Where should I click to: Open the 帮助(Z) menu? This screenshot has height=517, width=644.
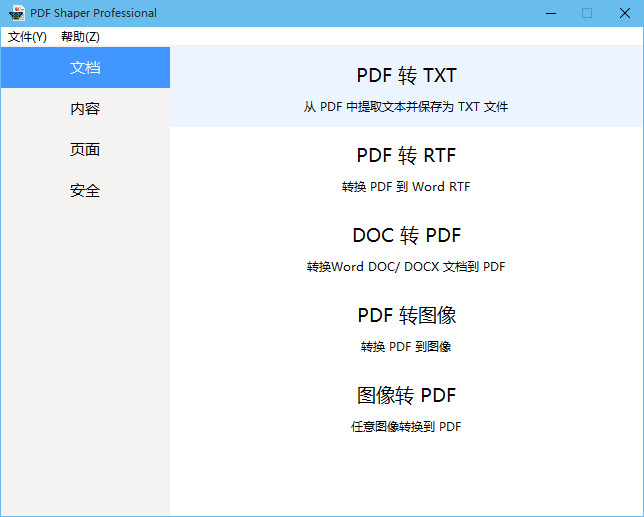coord(80,37)
